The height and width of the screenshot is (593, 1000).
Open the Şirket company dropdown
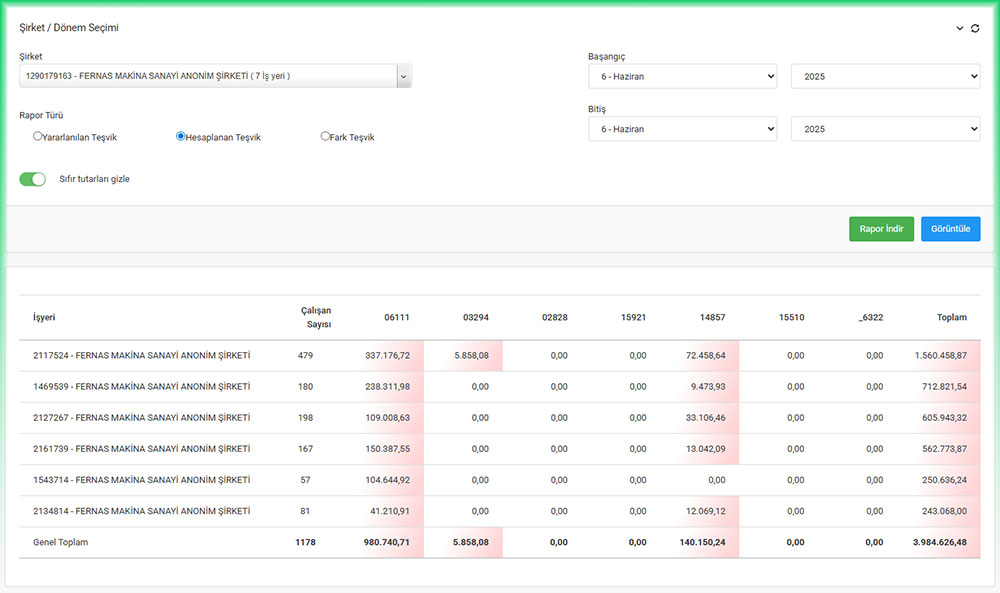215,76
